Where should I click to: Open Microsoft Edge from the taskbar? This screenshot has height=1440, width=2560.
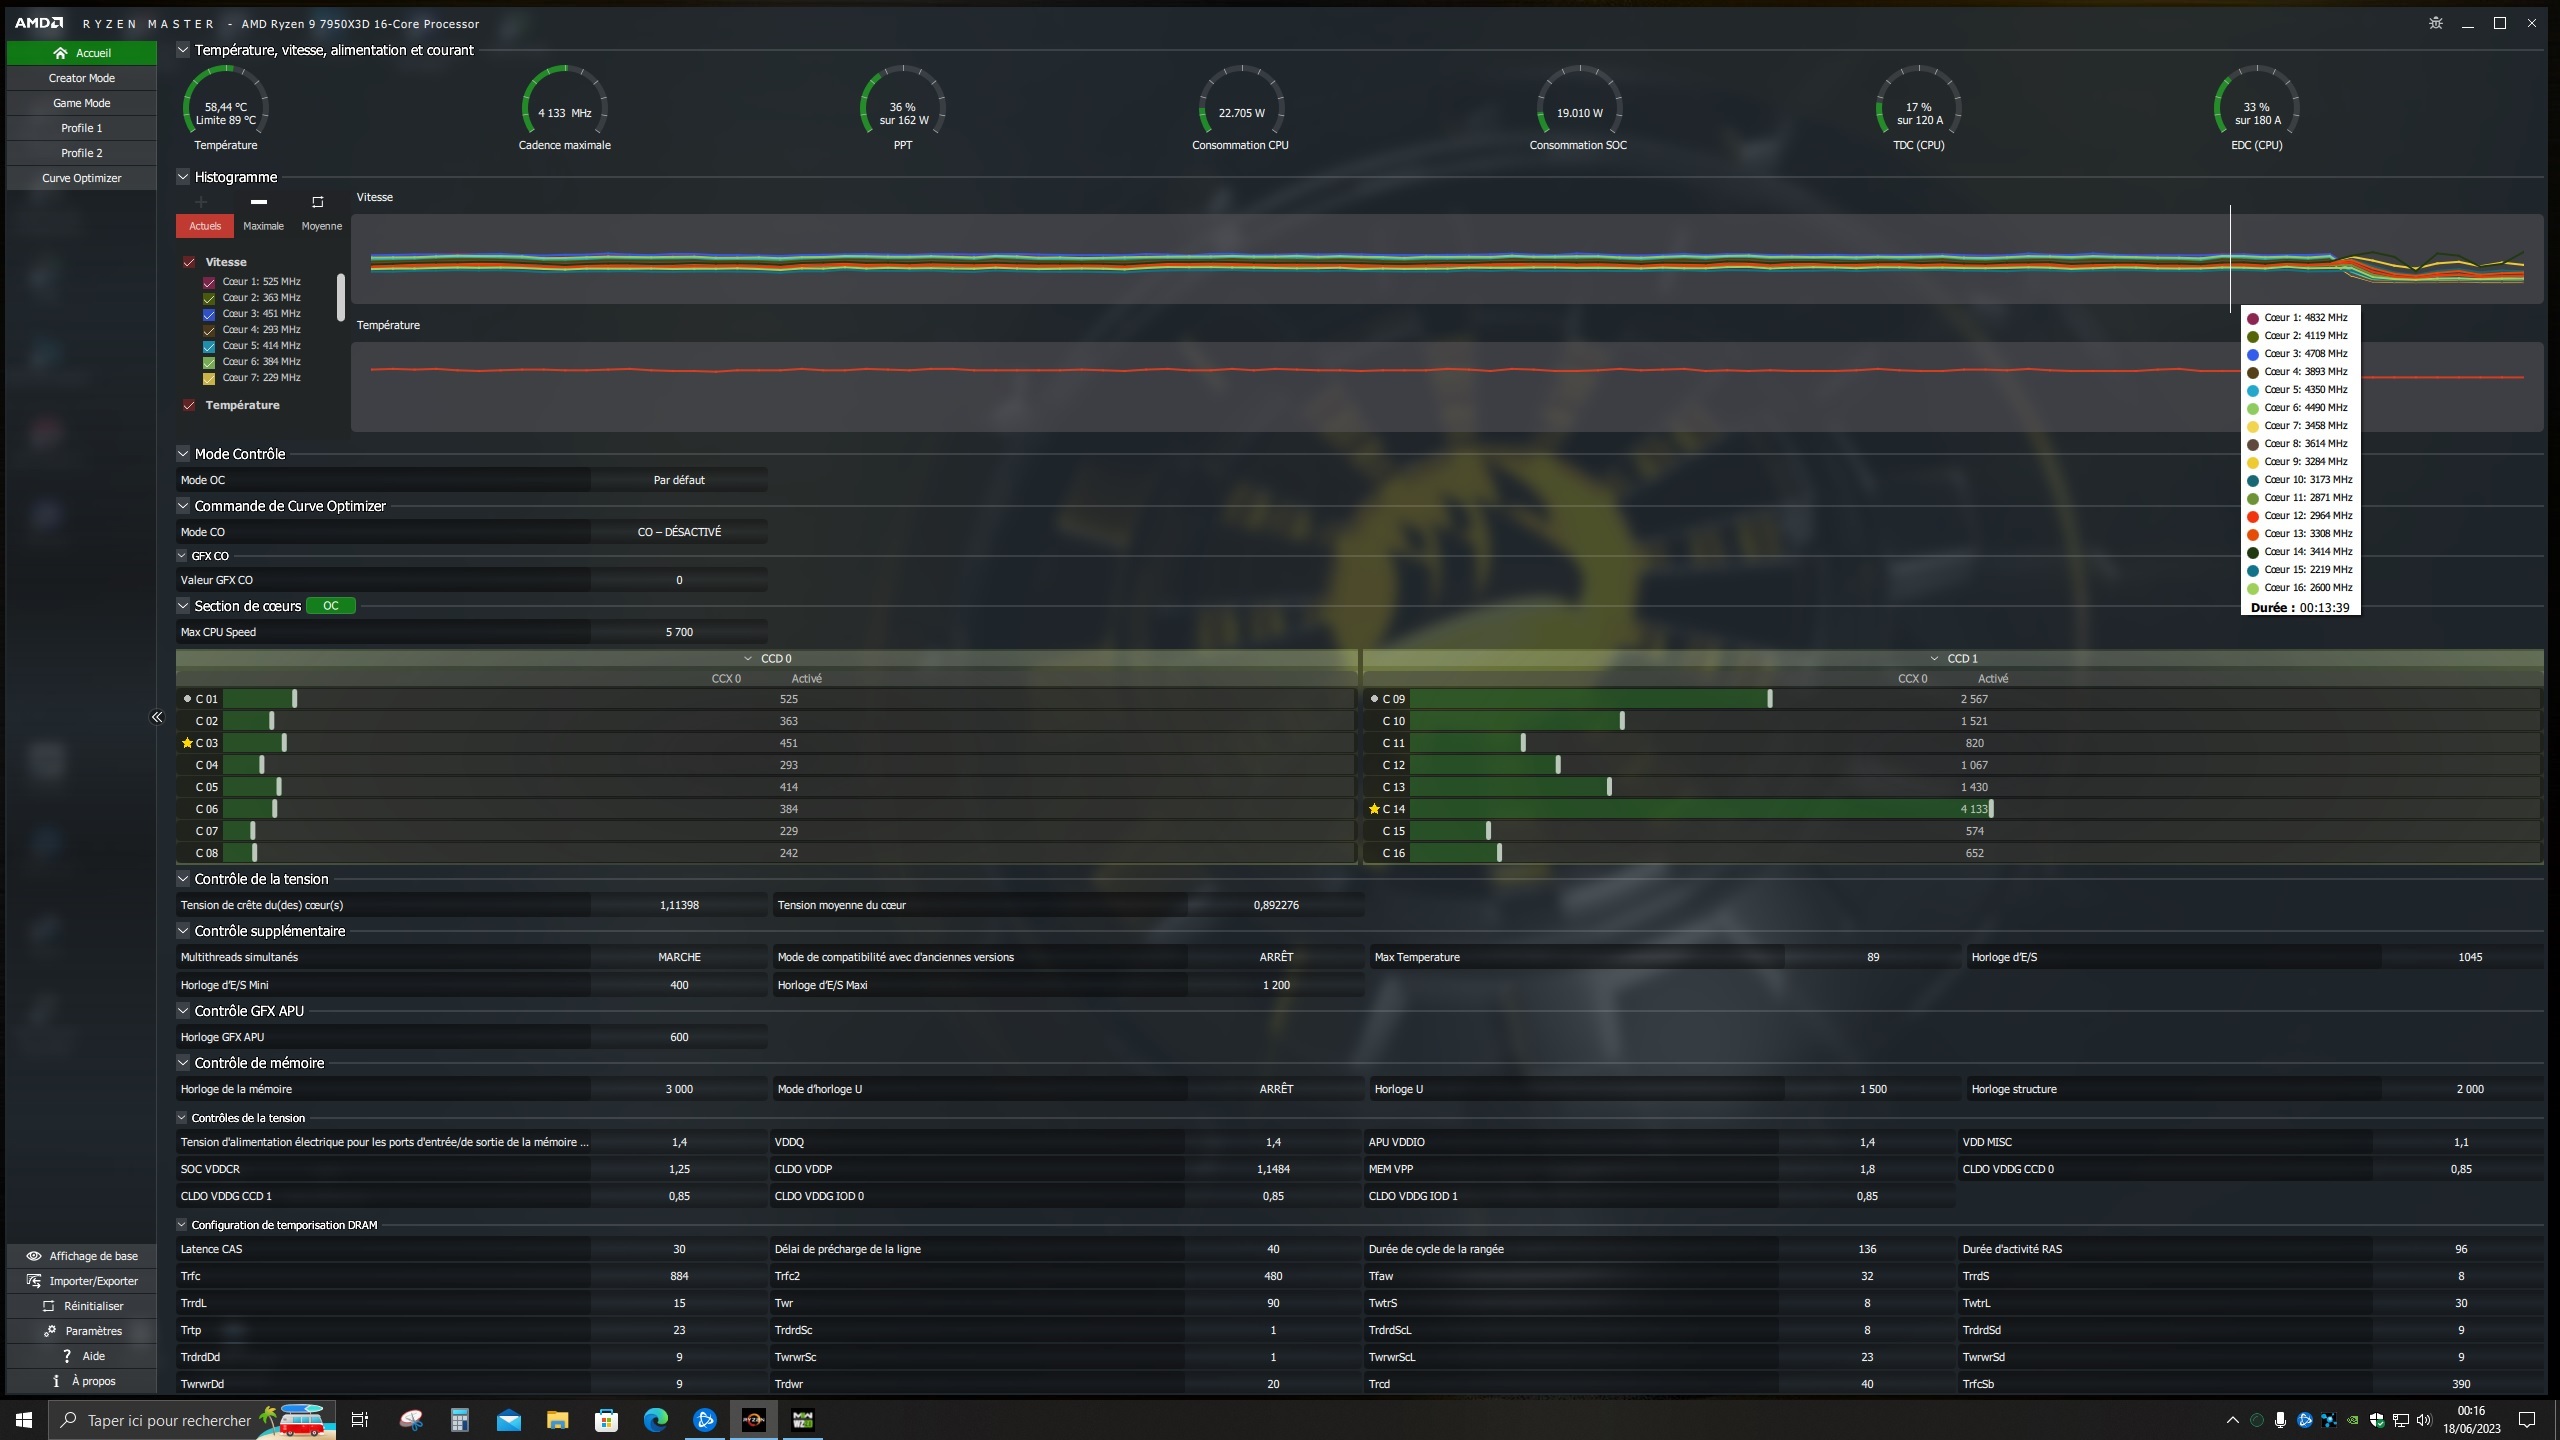point(655,1420)
